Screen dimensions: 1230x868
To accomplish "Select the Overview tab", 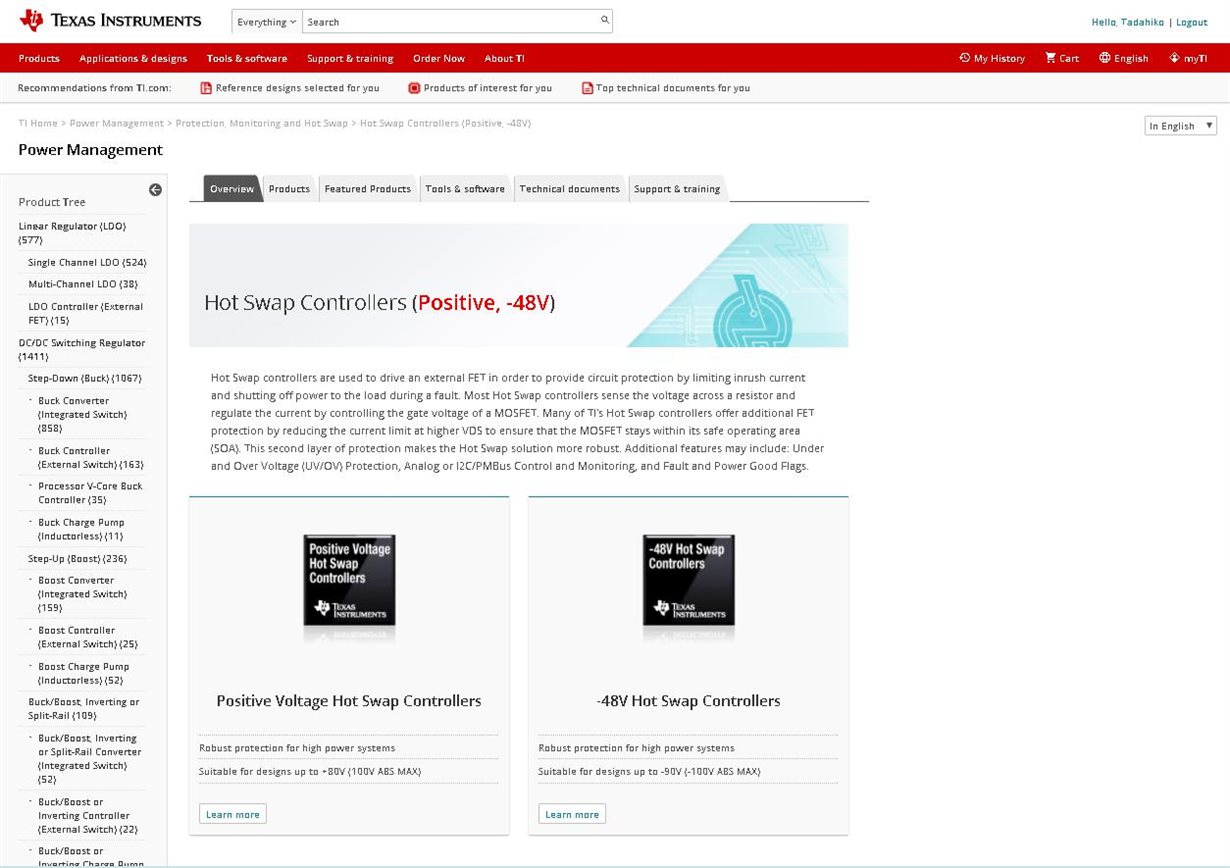I will 232,189.
